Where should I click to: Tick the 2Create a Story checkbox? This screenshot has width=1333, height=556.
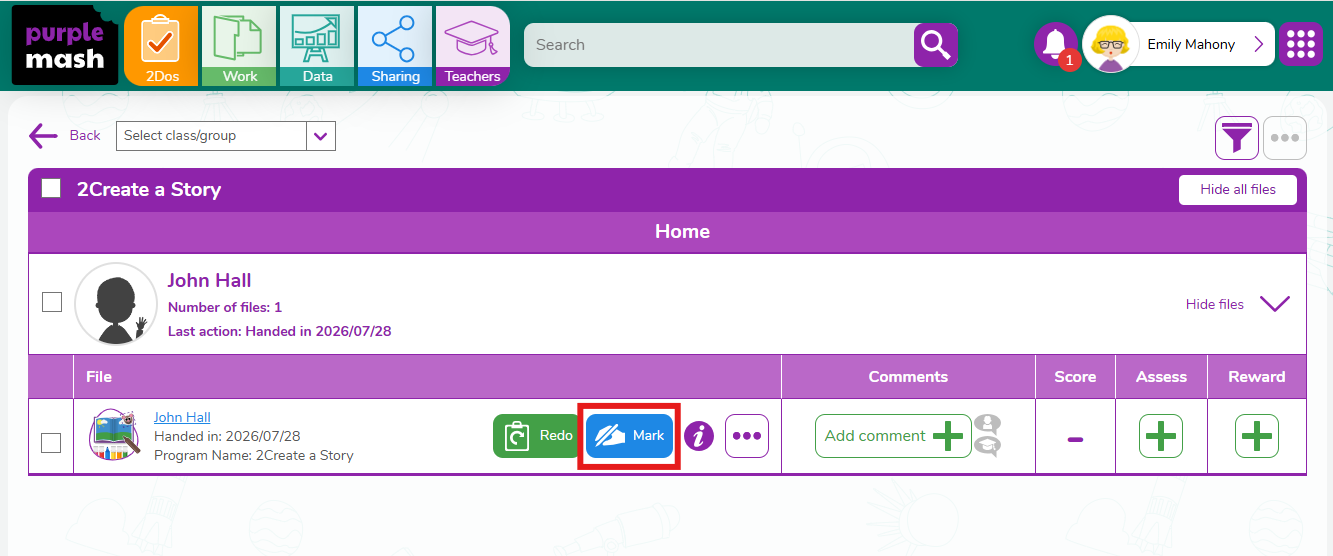[51, 189]
